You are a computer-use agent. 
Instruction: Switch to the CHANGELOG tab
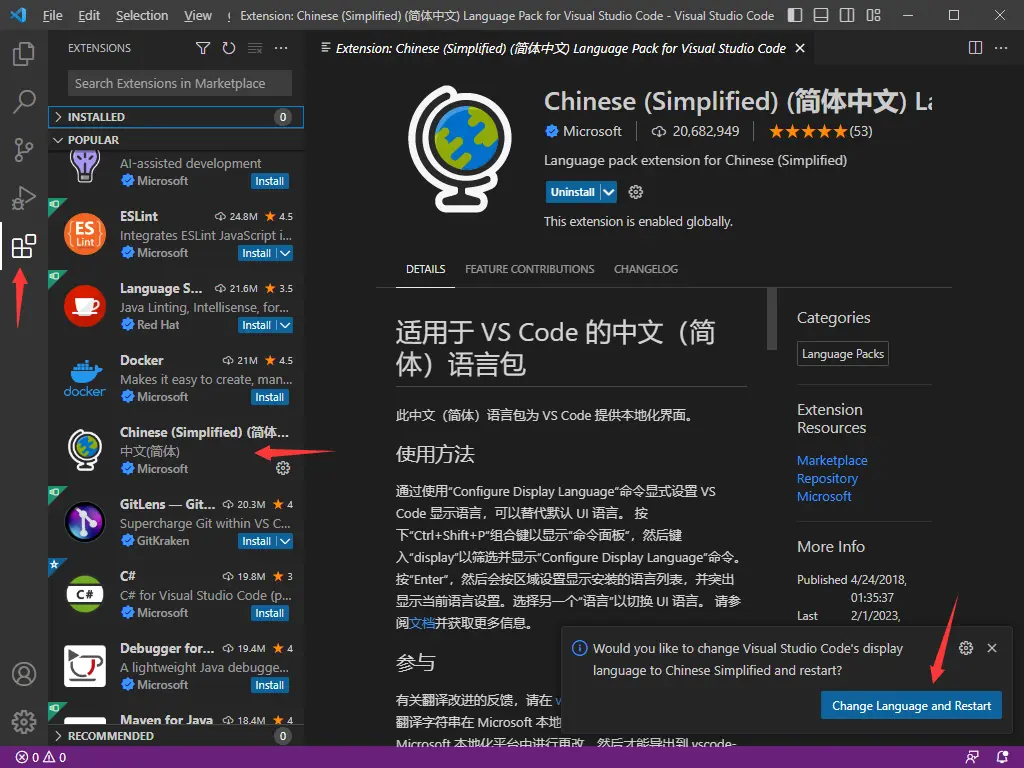point(648,269)
